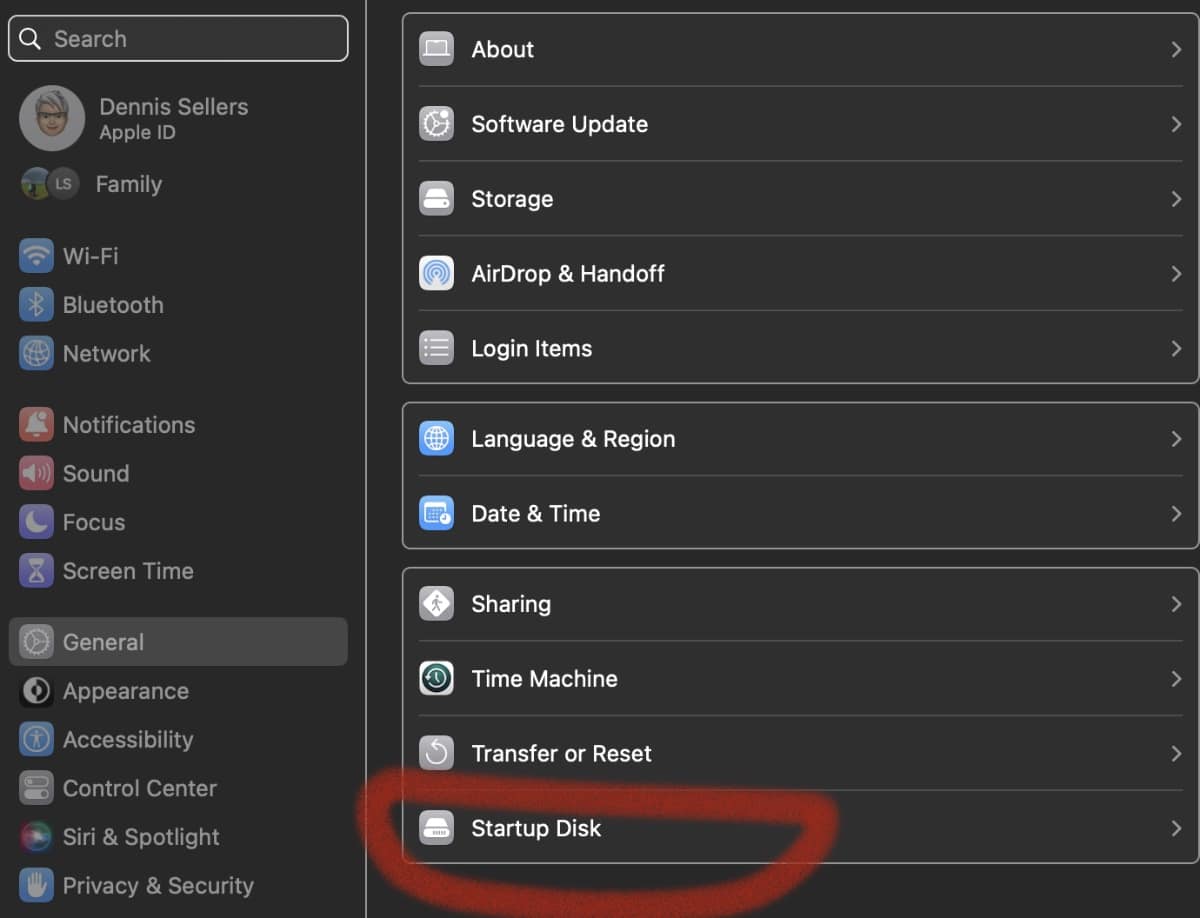The height and width of the screenshot is (918, 1200).
Task: Select the Bluetooth icon in sidebar
Action: coord(37,305)
